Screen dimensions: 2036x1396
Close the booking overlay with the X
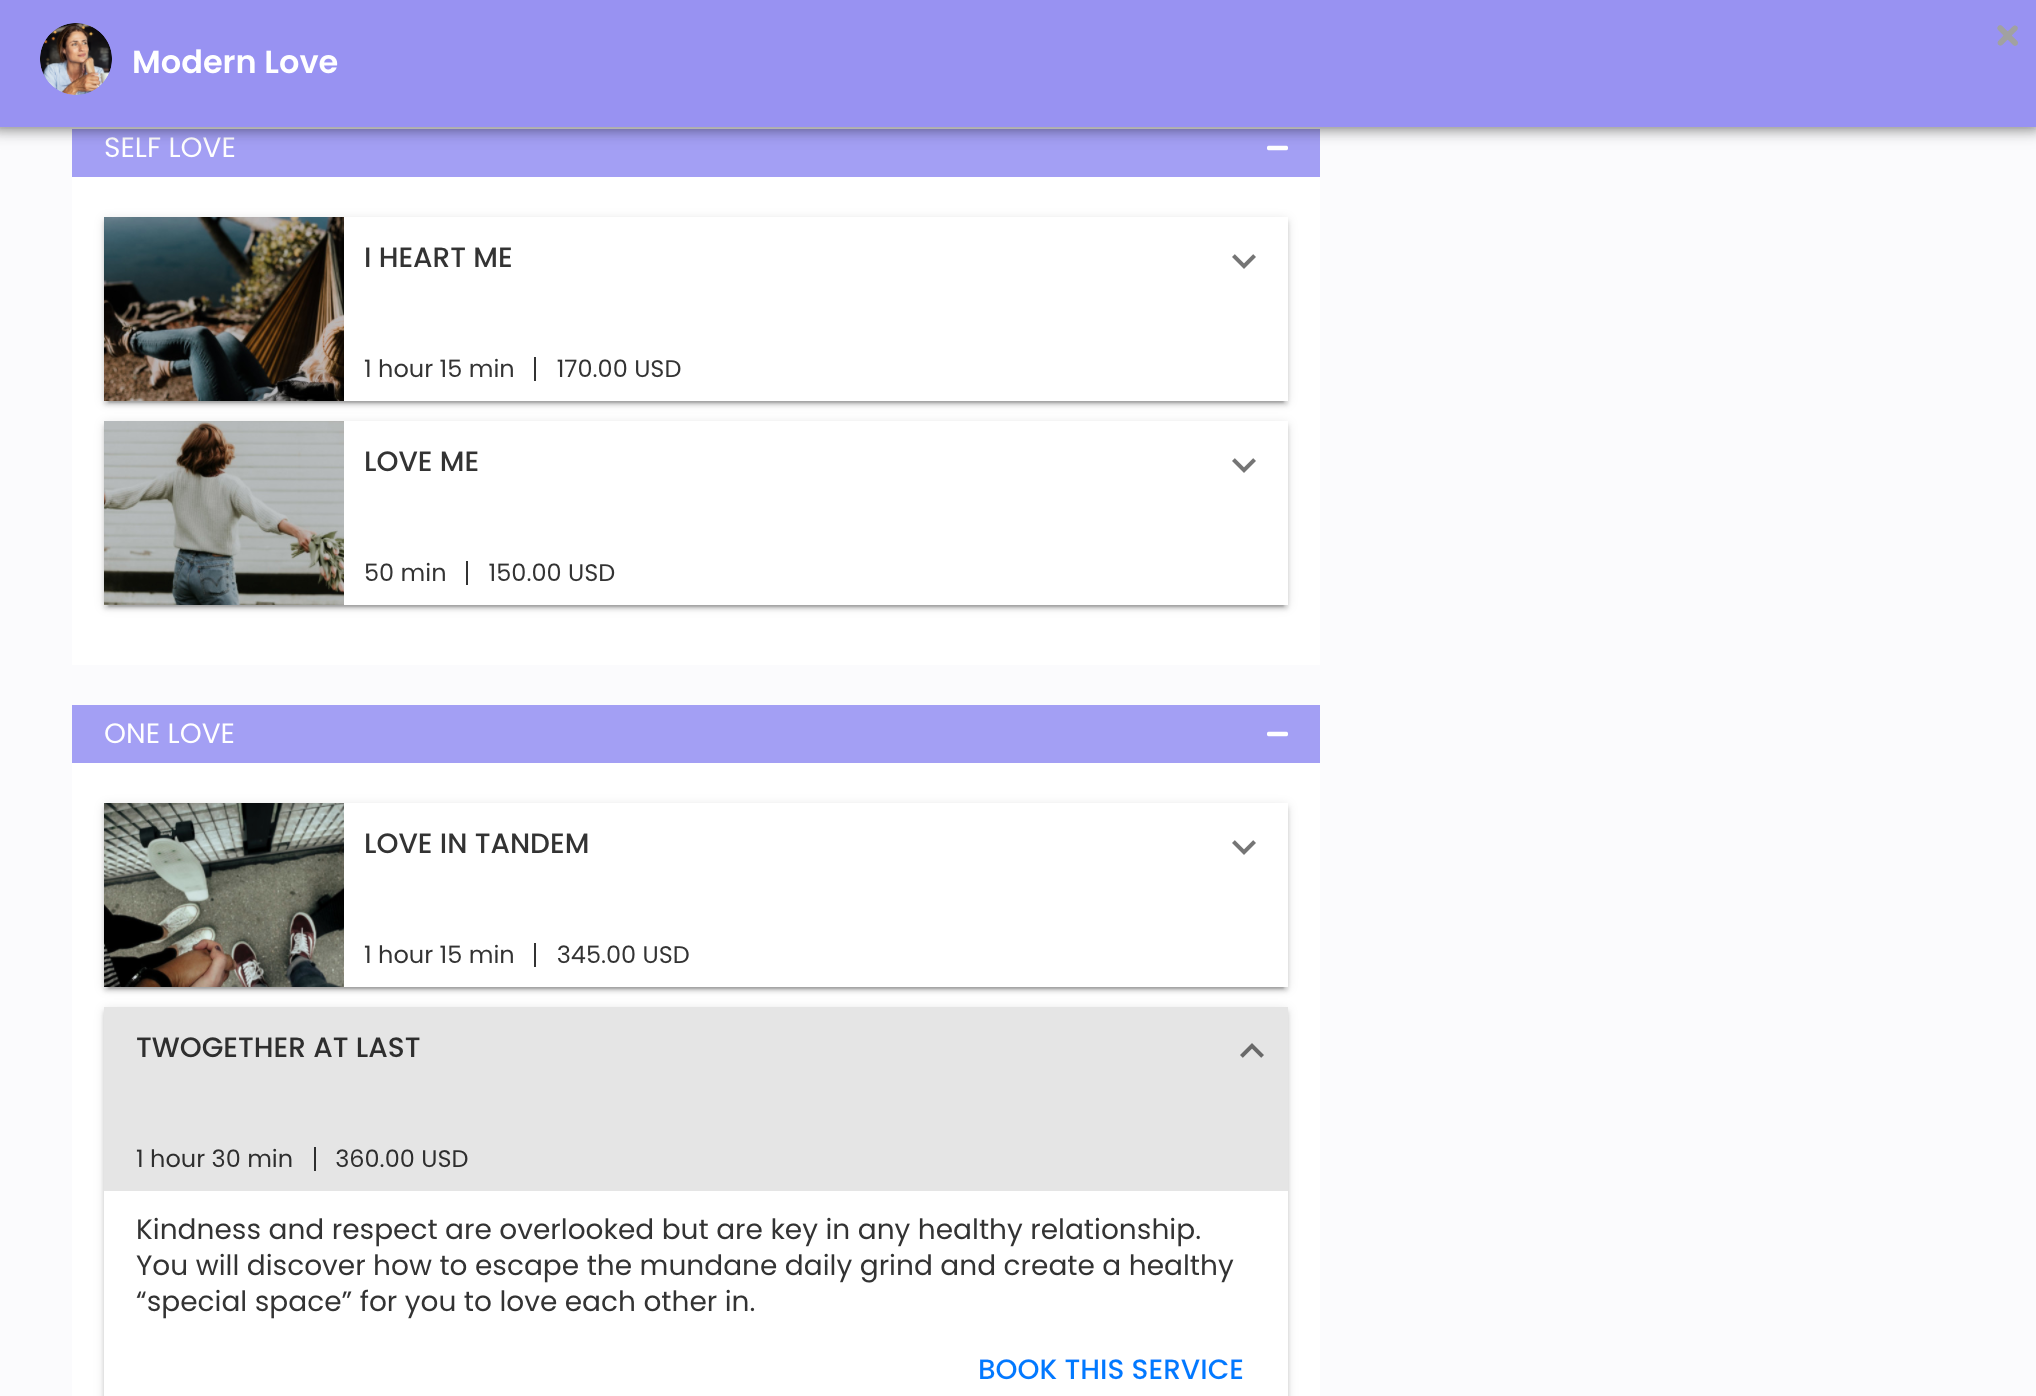click(x=2007, y=36)
